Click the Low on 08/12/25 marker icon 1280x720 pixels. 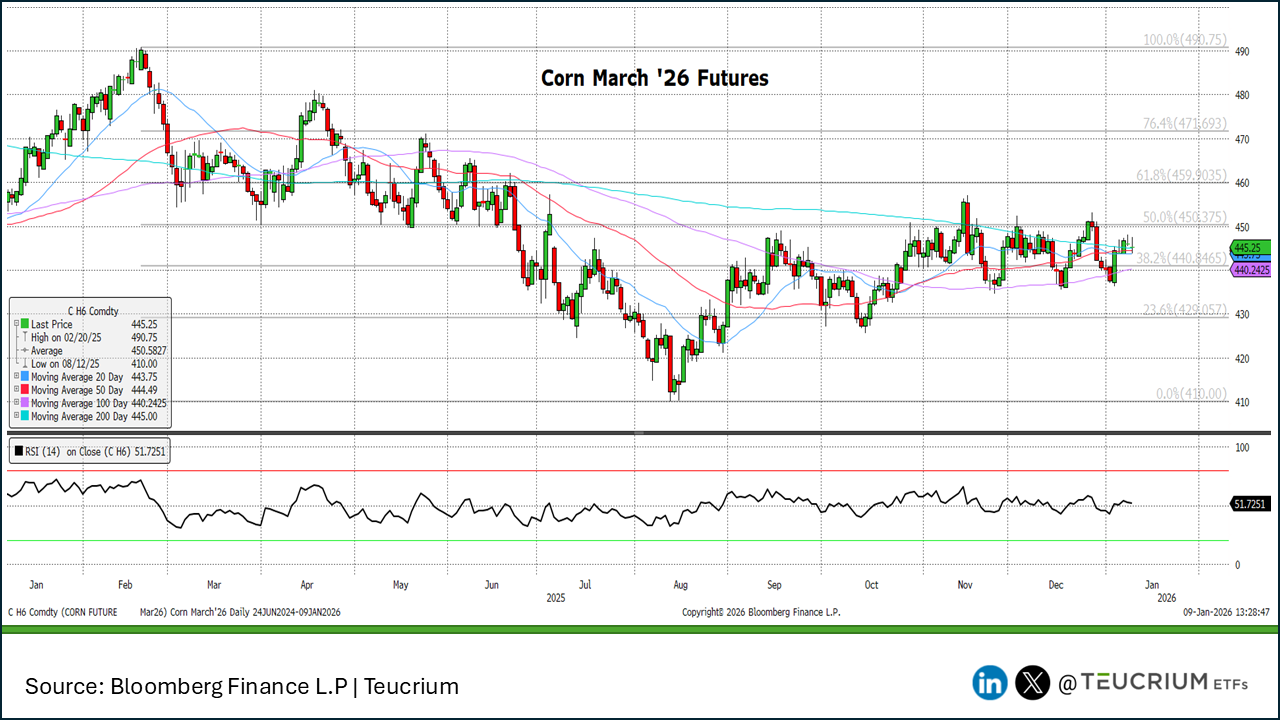pos(24,364)
